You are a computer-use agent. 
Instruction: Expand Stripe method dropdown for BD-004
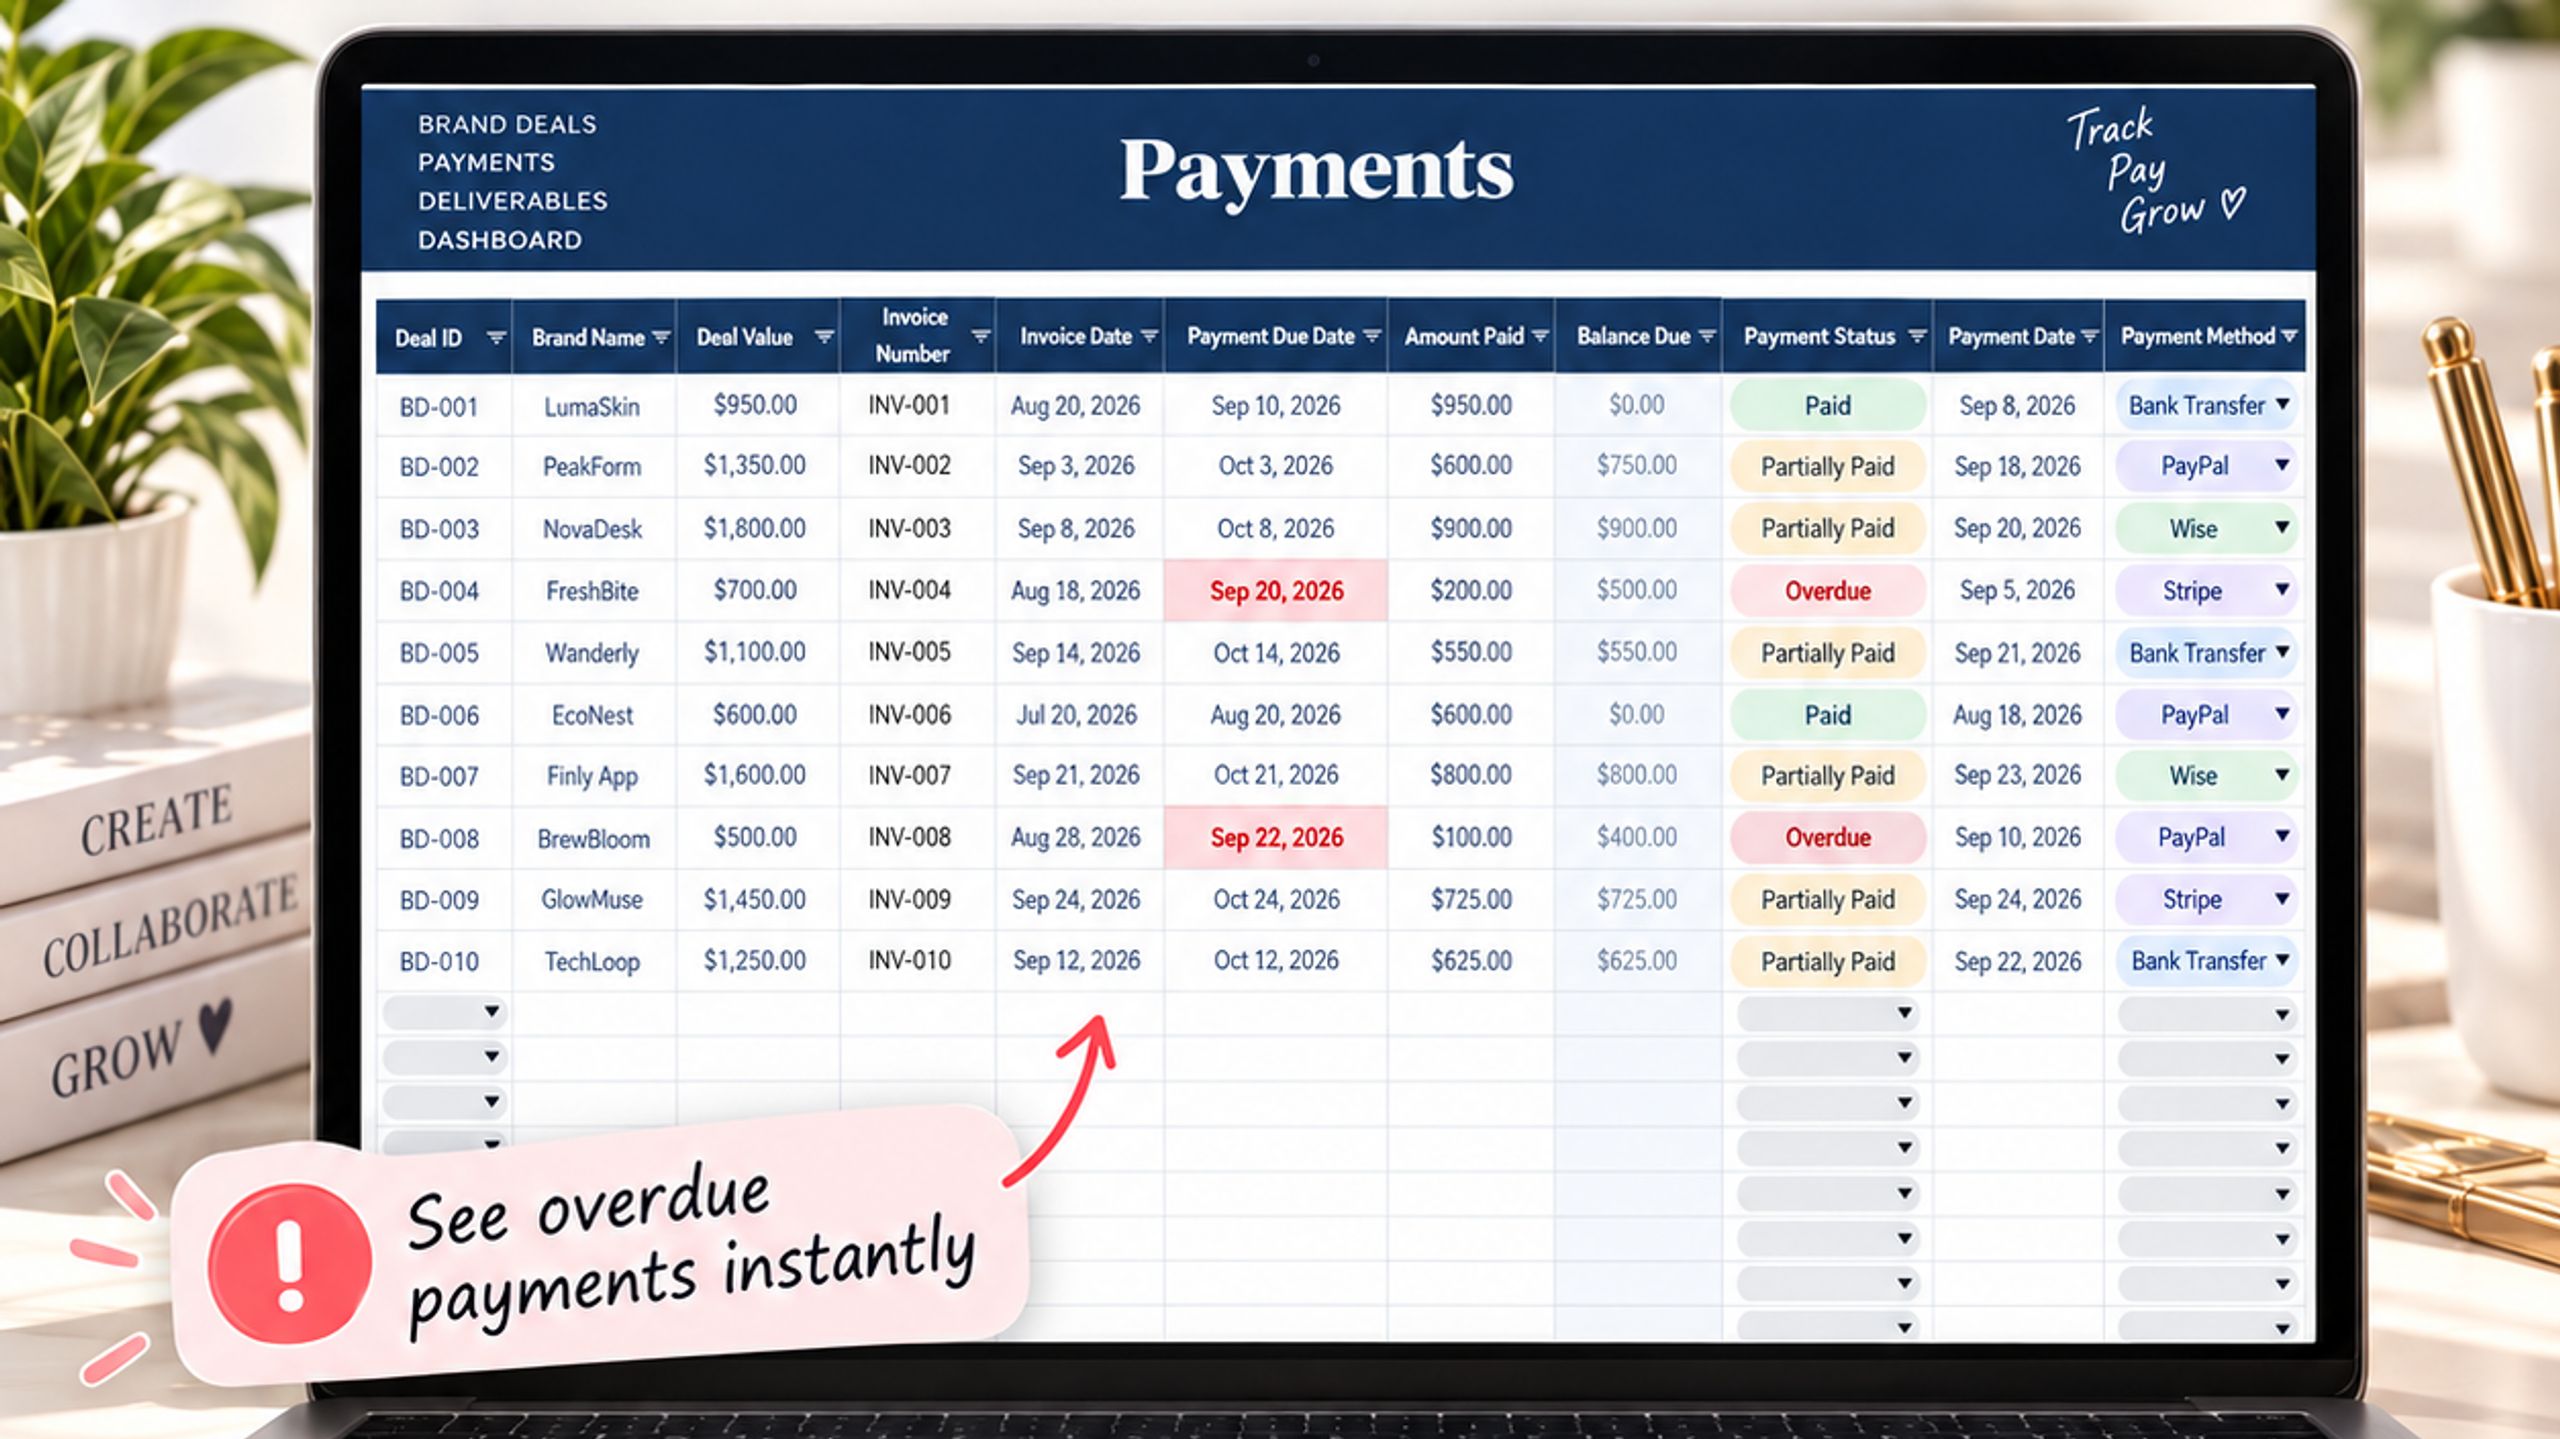click(x=2283, y=589)
